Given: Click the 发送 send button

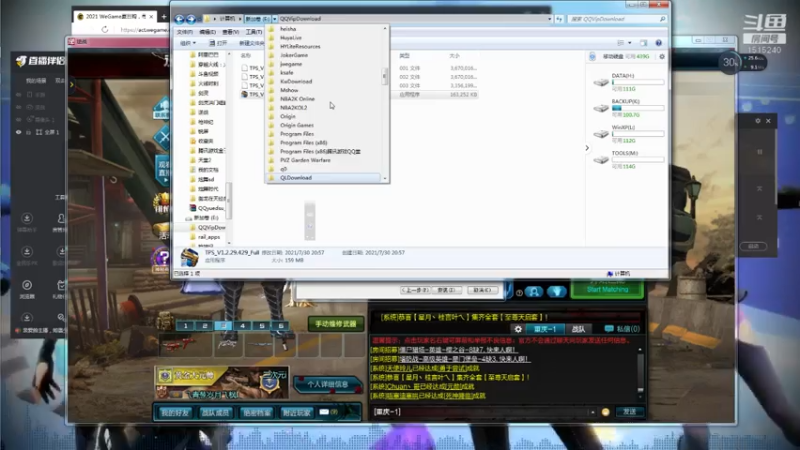Looking at the screenshot, I should click(x=630, y=412).
